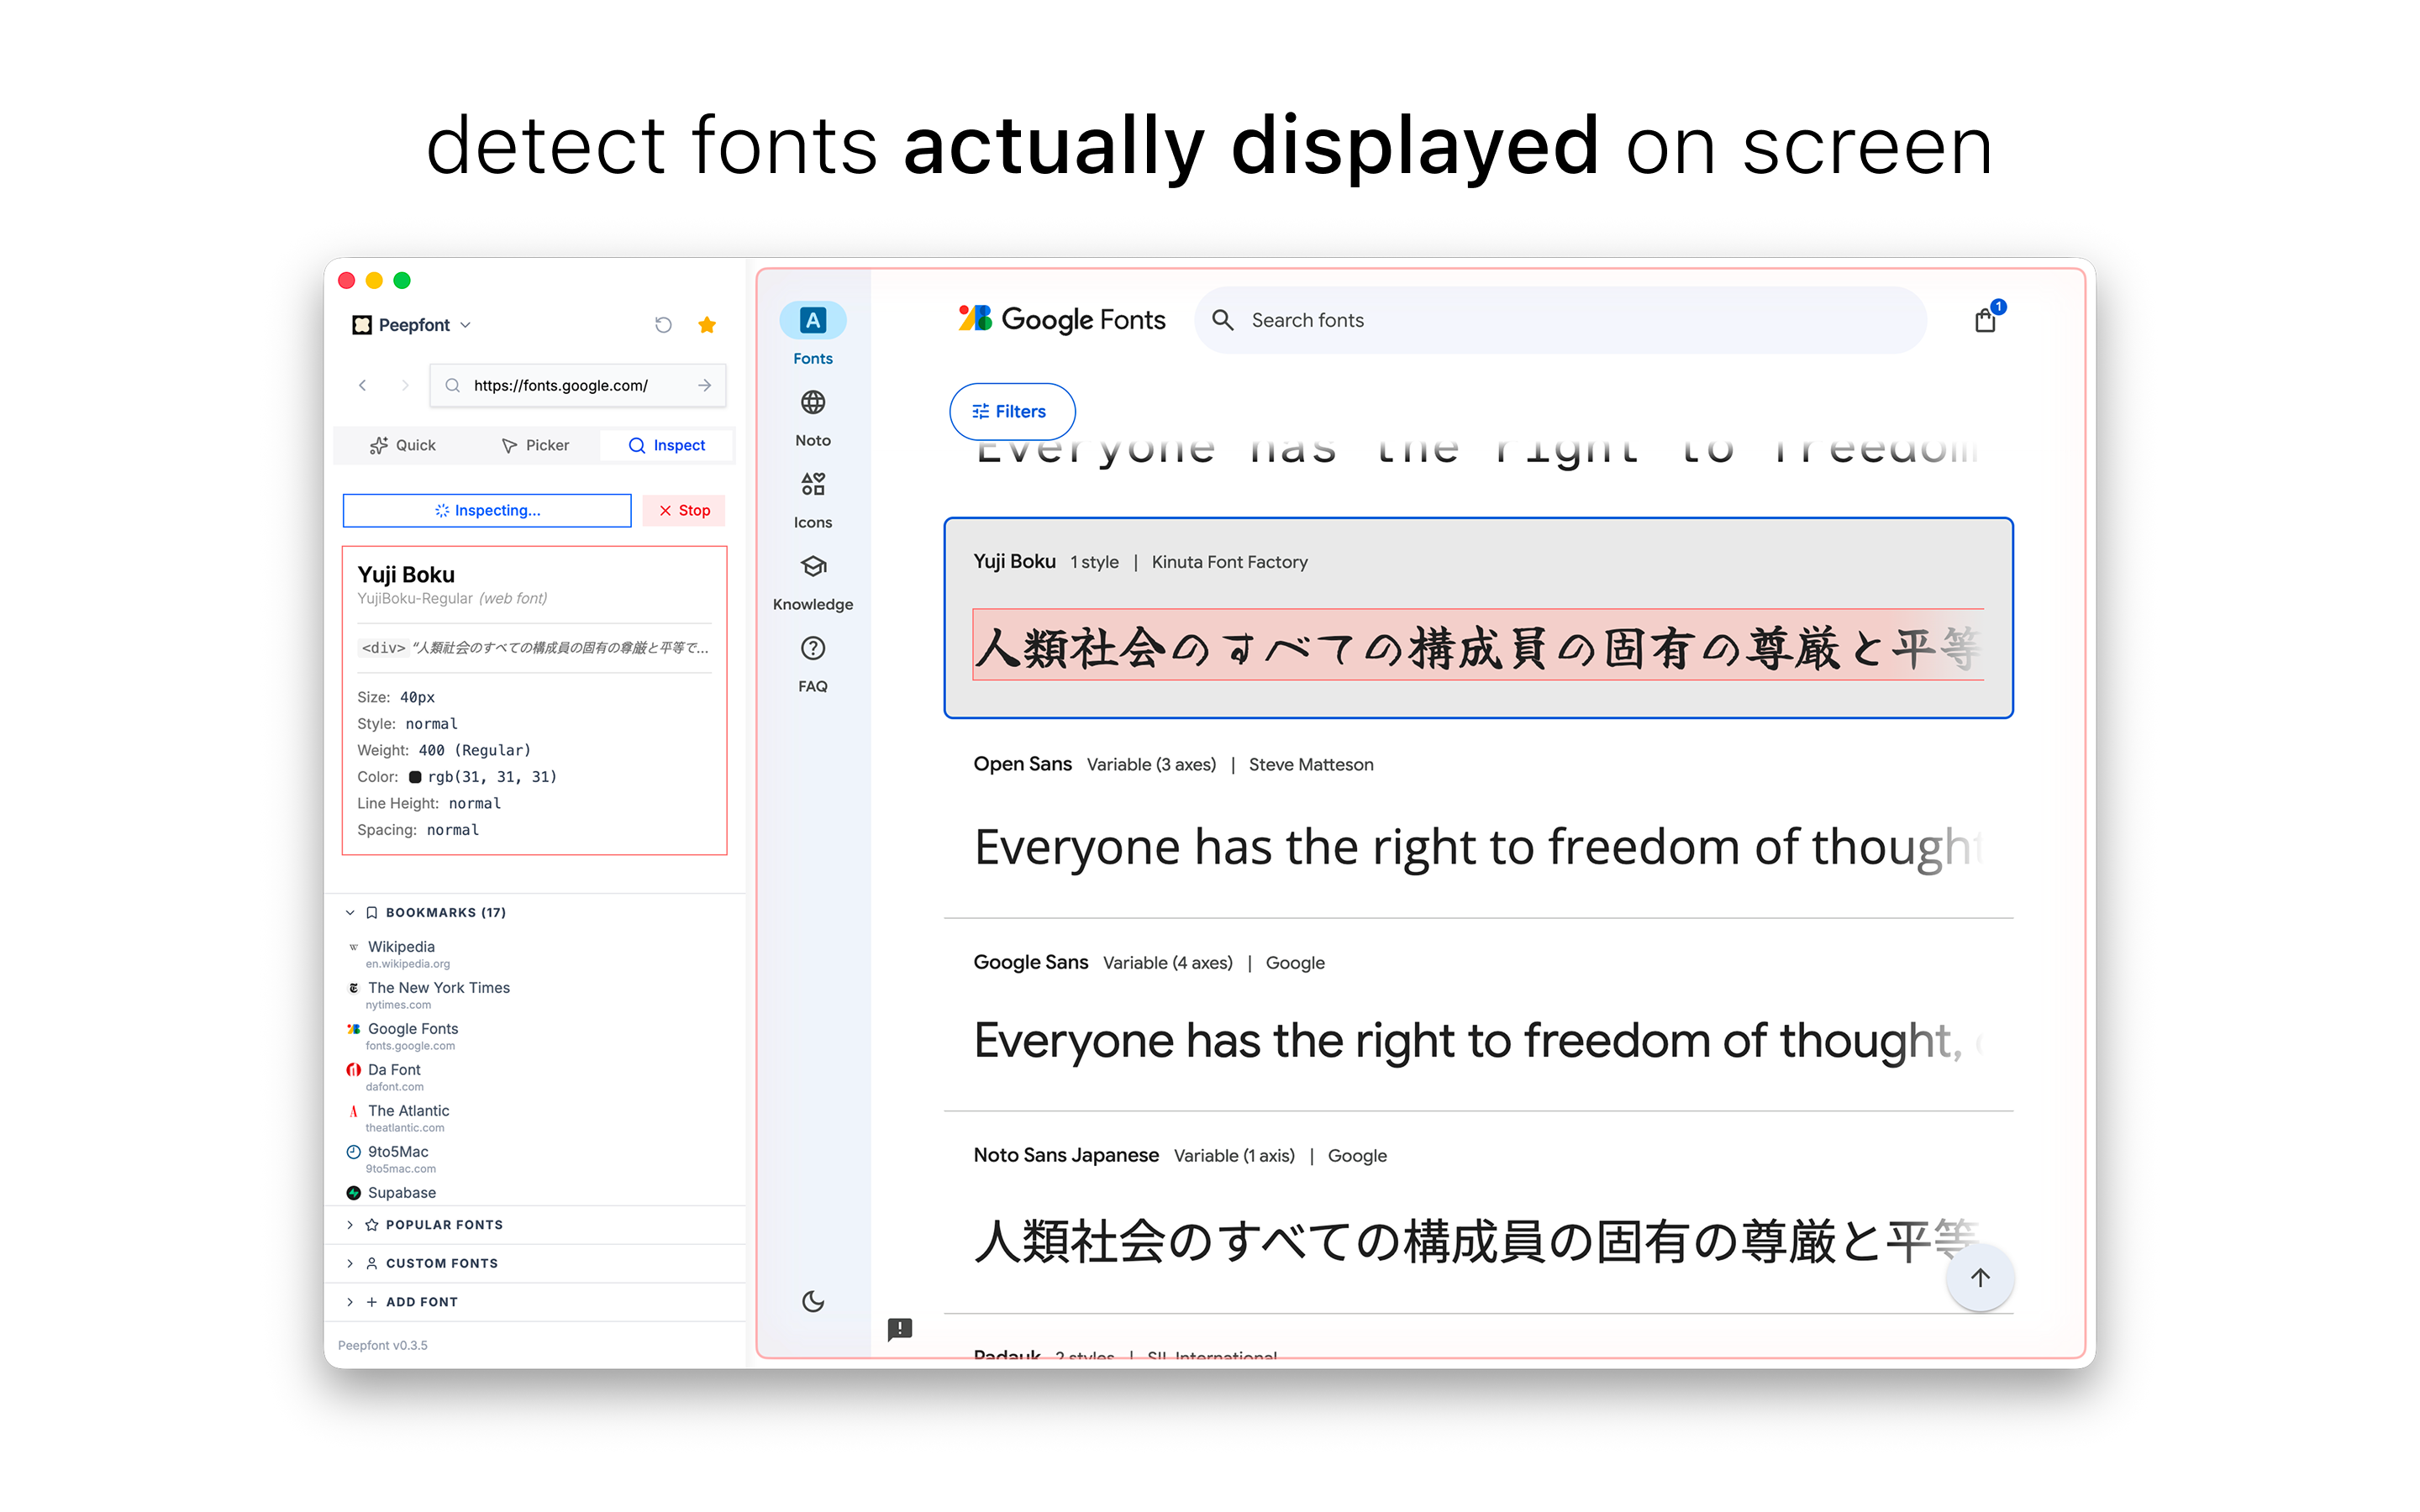Switch to the Quick tab
Image resolution: width=2420 pixels, height=1512 pixels.
click(402, 445)
